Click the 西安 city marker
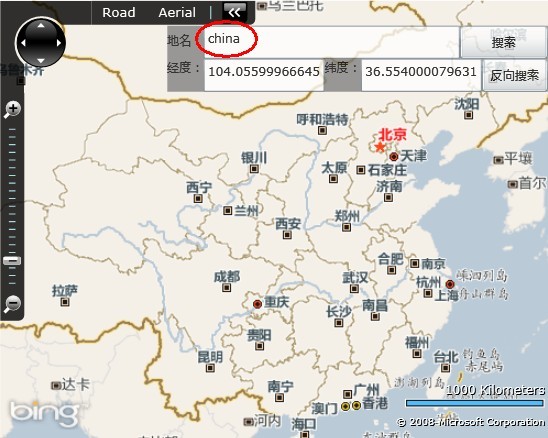548x438 pixels. 287,235
